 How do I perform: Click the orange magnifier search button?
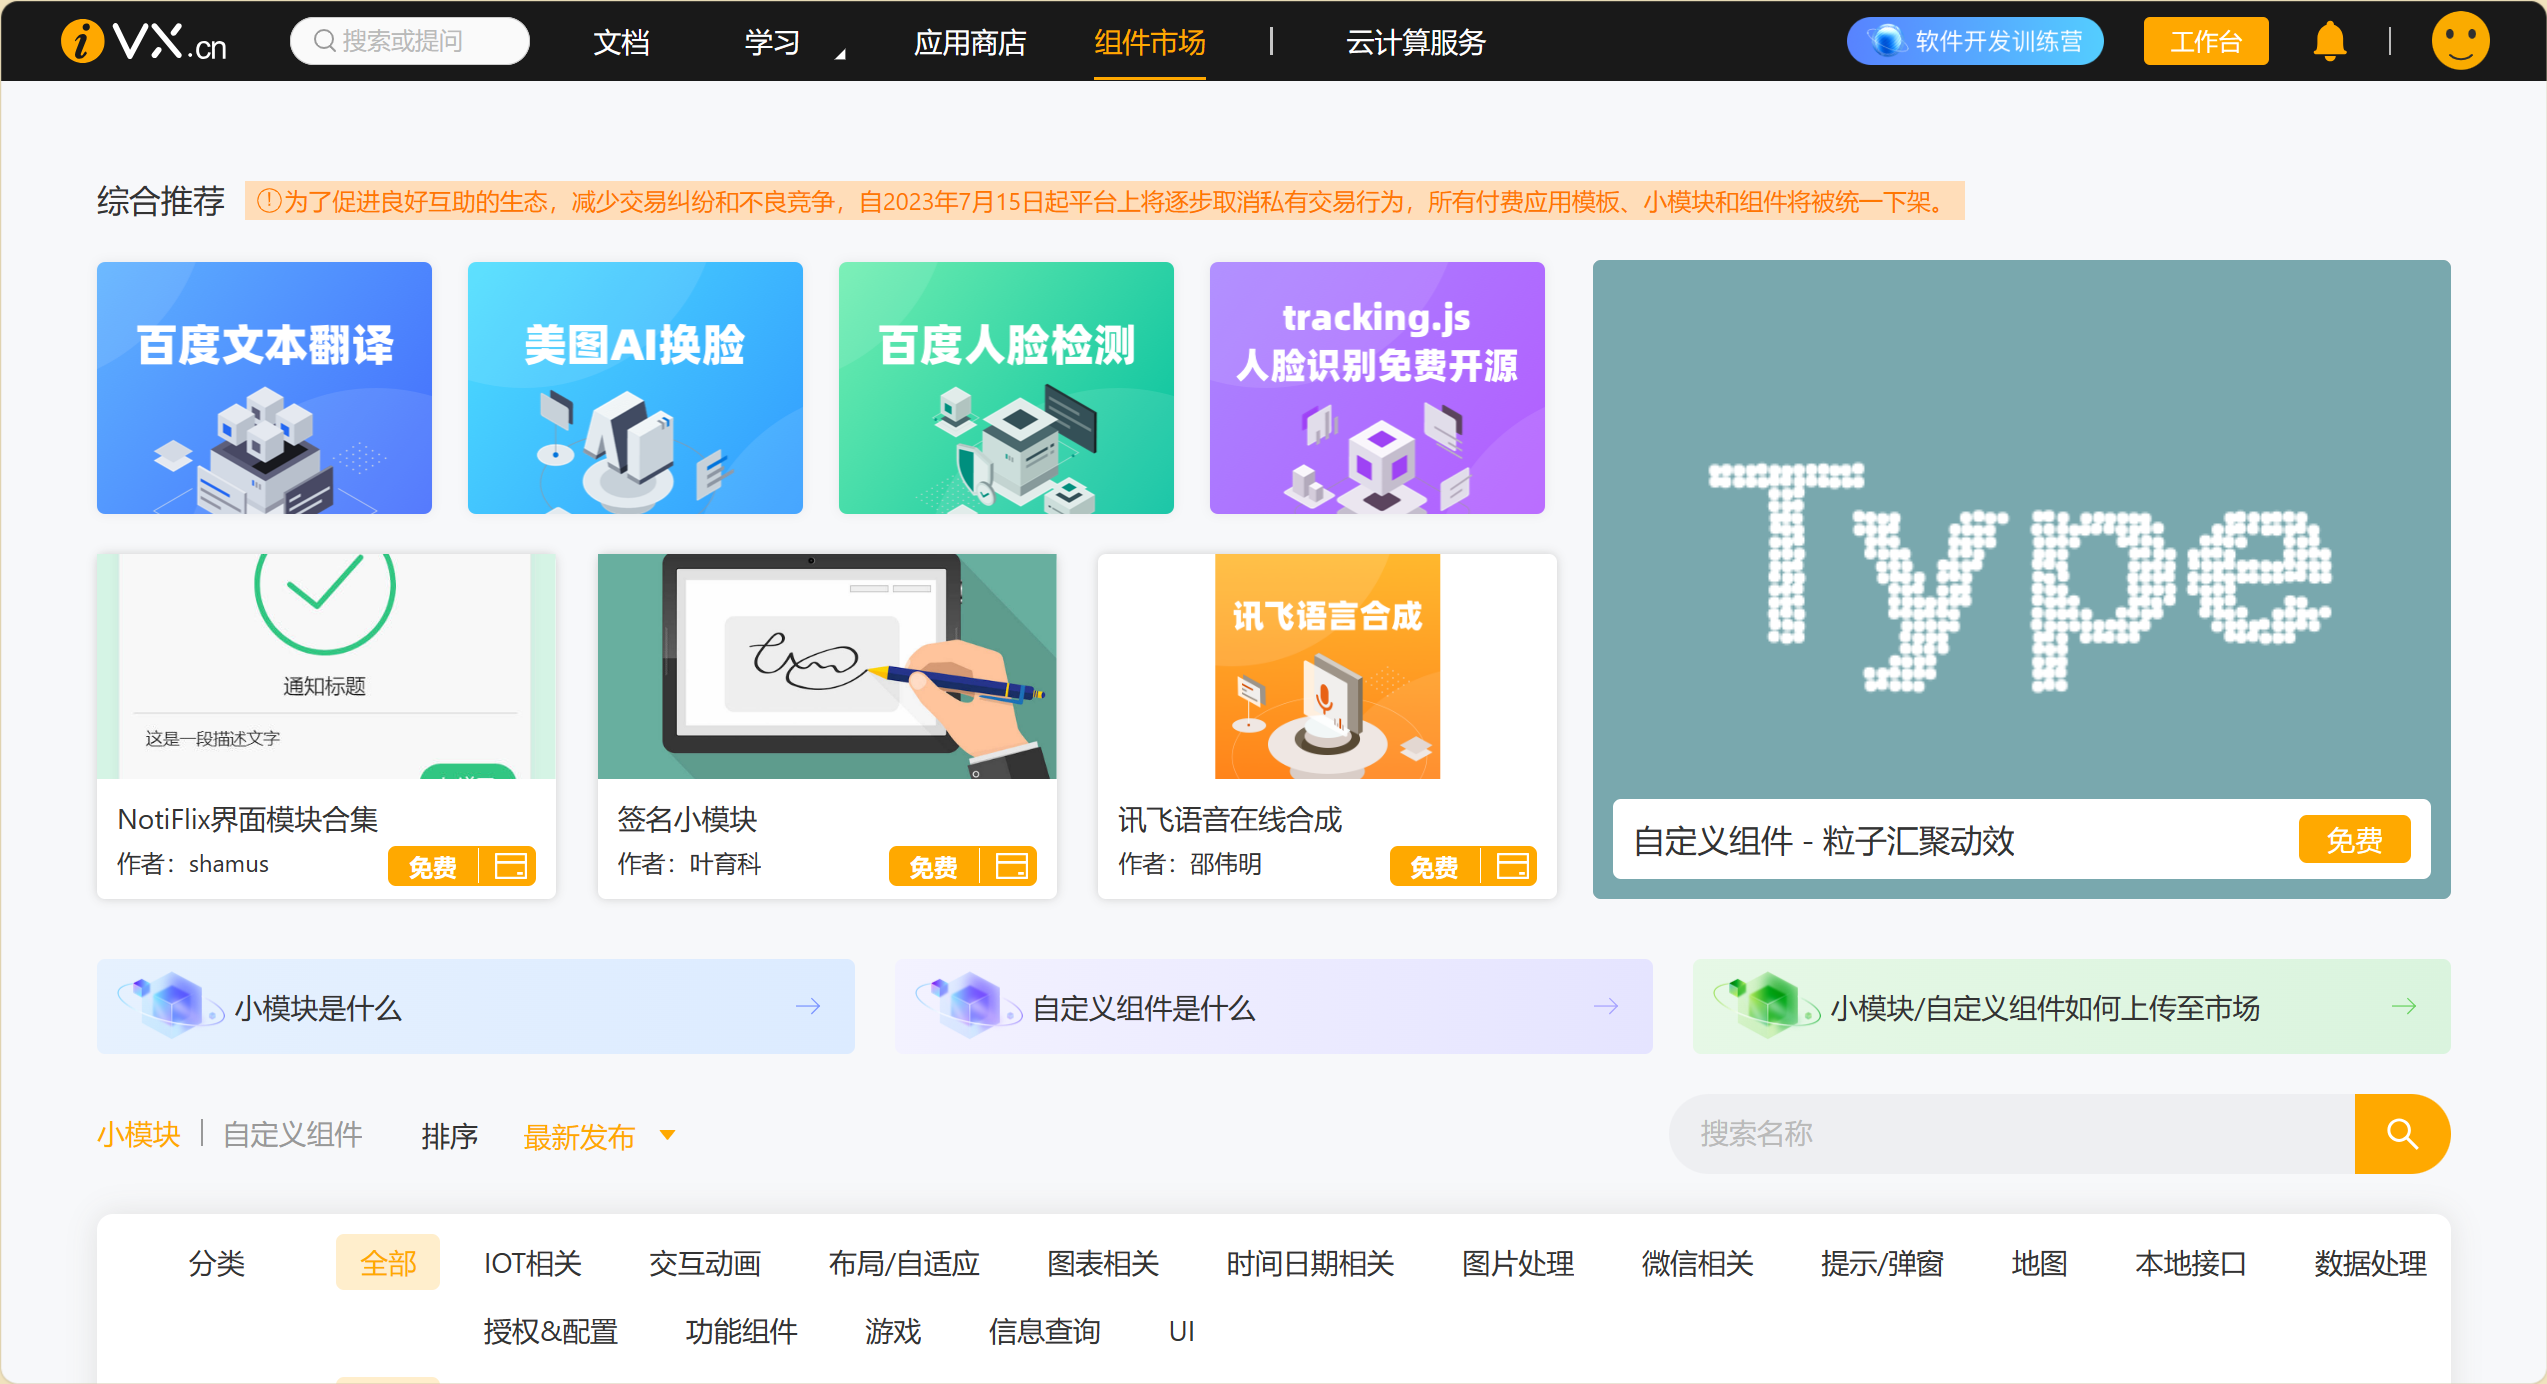(x=2401, y=1134)
